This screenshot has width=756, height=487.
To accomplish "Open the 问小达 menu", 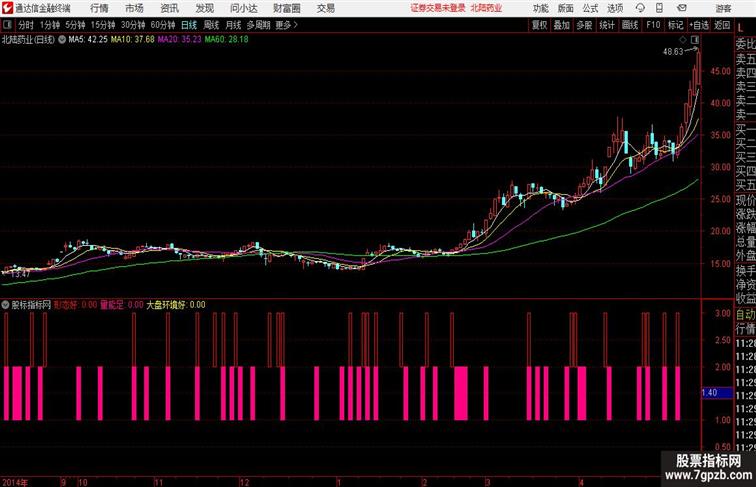I will (244, 8).
